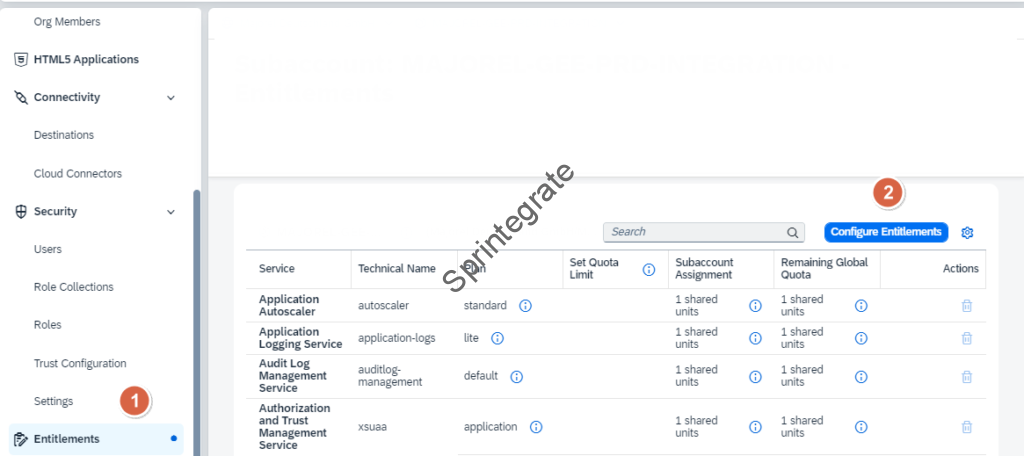Click info icon next to default plan
Viewport: 1024px width, 456px height.
coord(517,377)
